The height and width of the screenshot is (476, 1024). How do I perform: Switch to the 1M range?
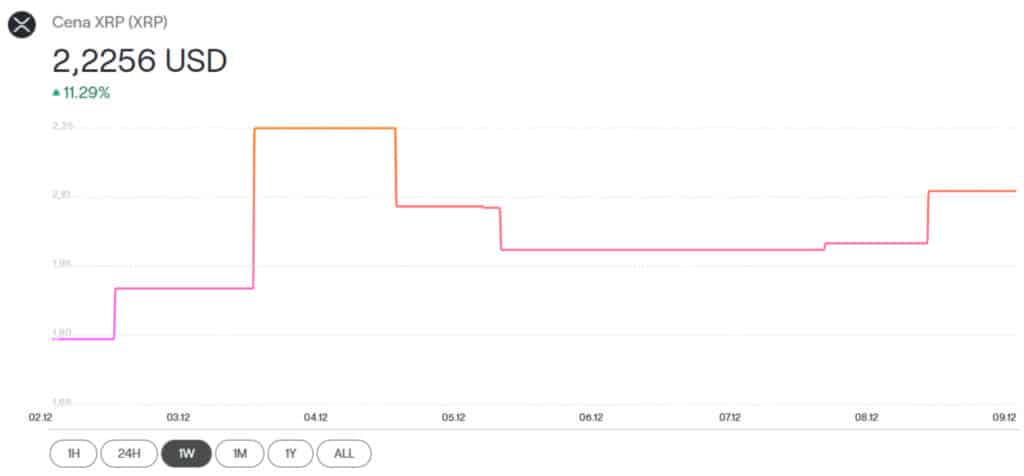(x=239, y=453)
